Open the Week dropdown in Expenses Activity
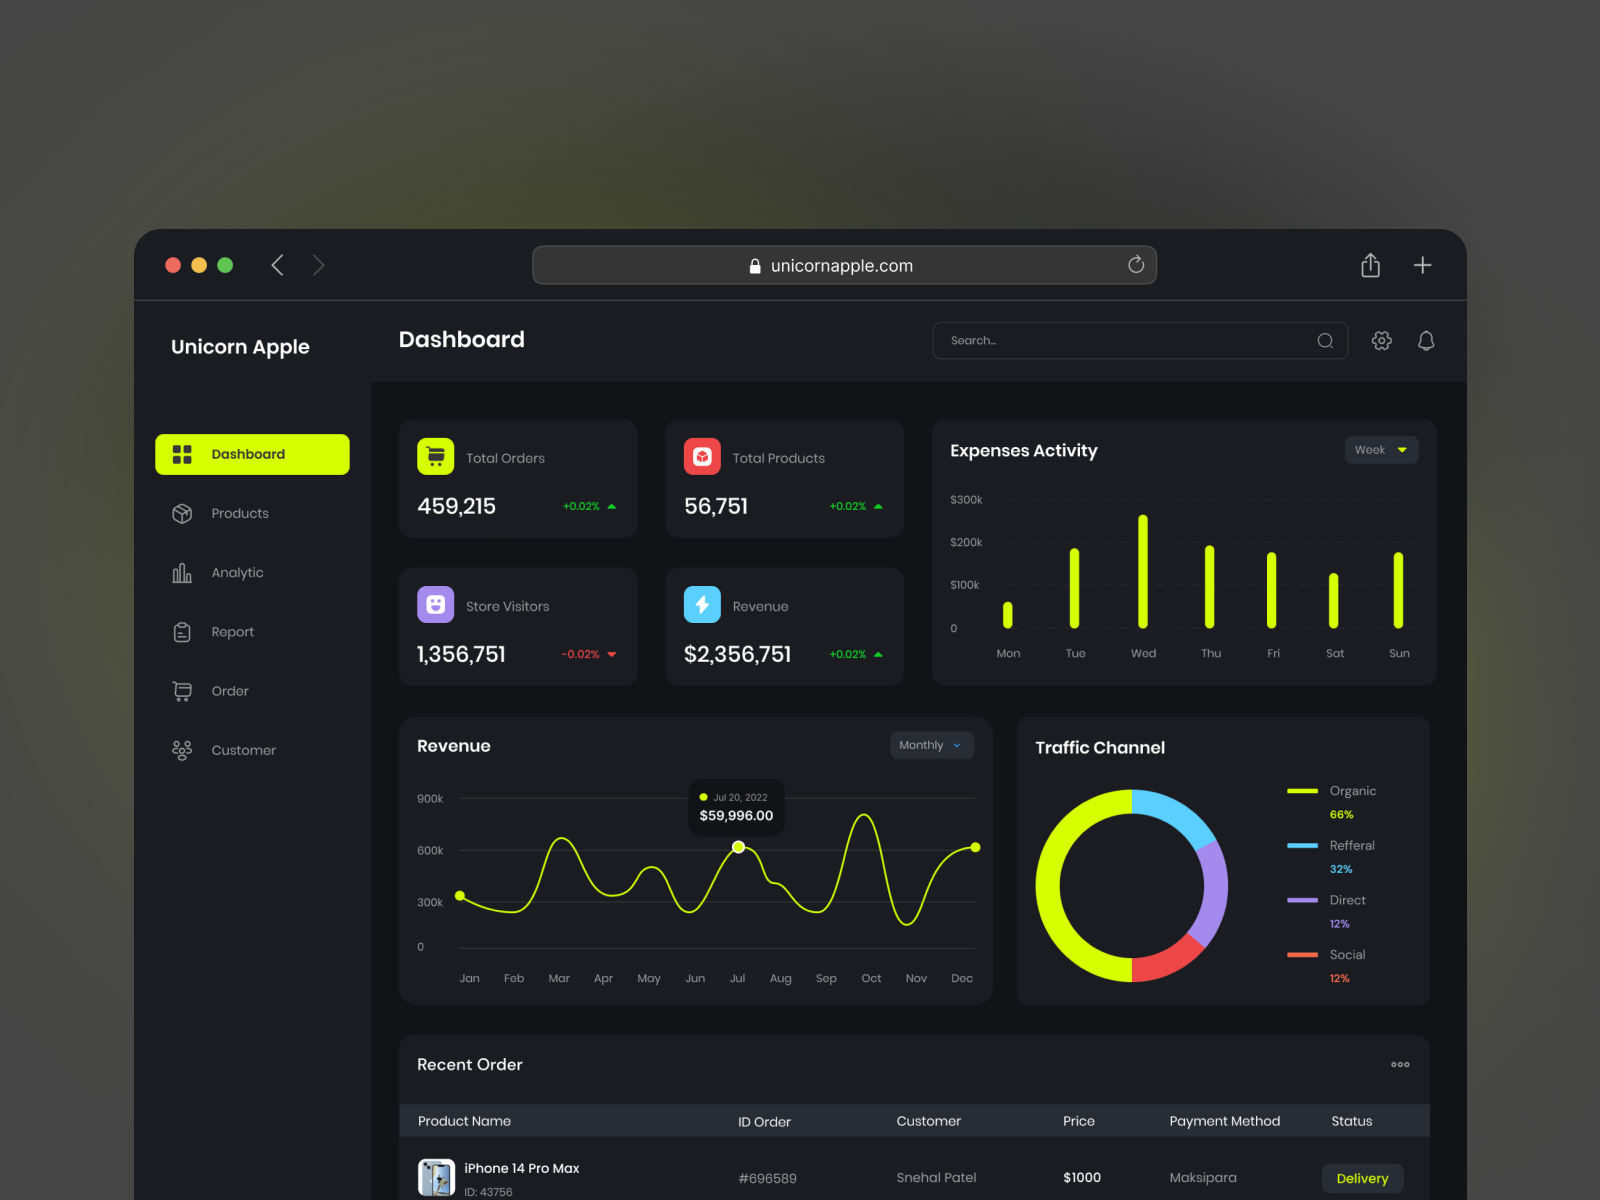This screenshot has width=1600, height=1200. pyautogui.click(x=1381, y=449)
